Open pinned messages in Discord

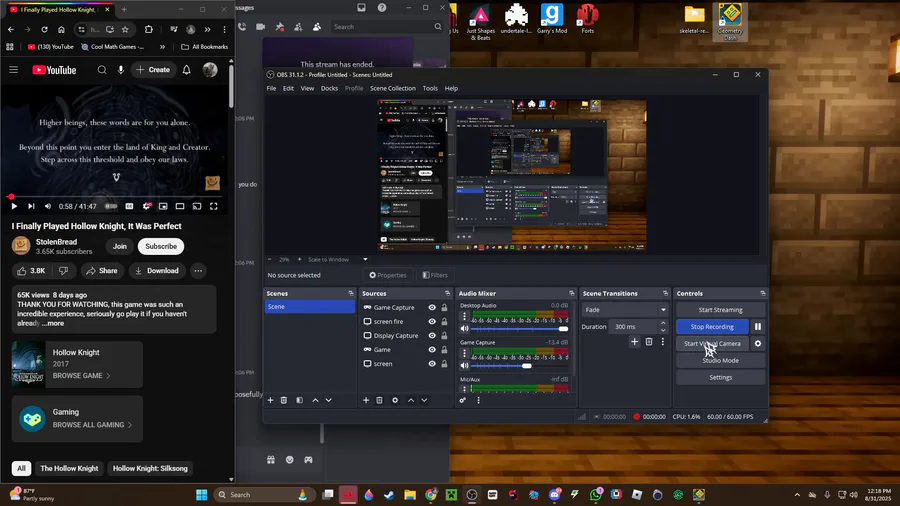(280, 26)
